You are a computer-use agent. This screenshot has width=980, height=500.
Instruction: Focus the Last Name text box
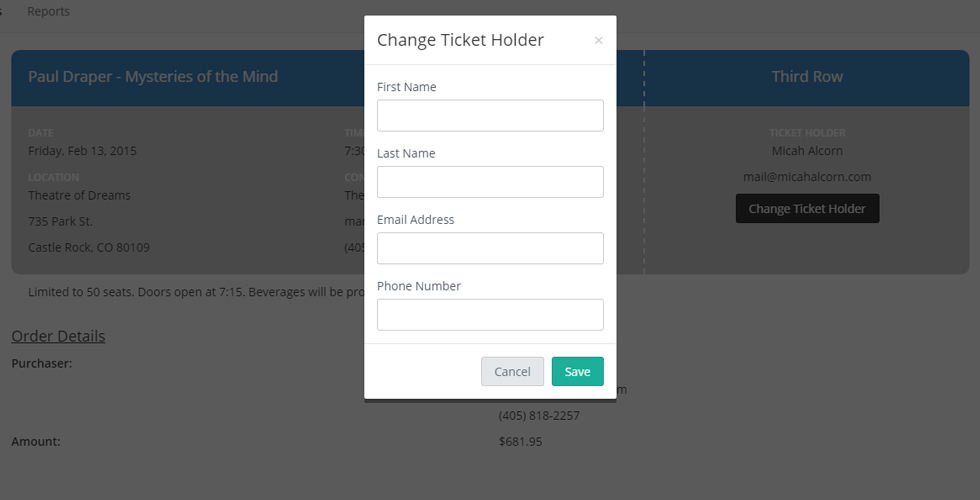tap(490, 182)
